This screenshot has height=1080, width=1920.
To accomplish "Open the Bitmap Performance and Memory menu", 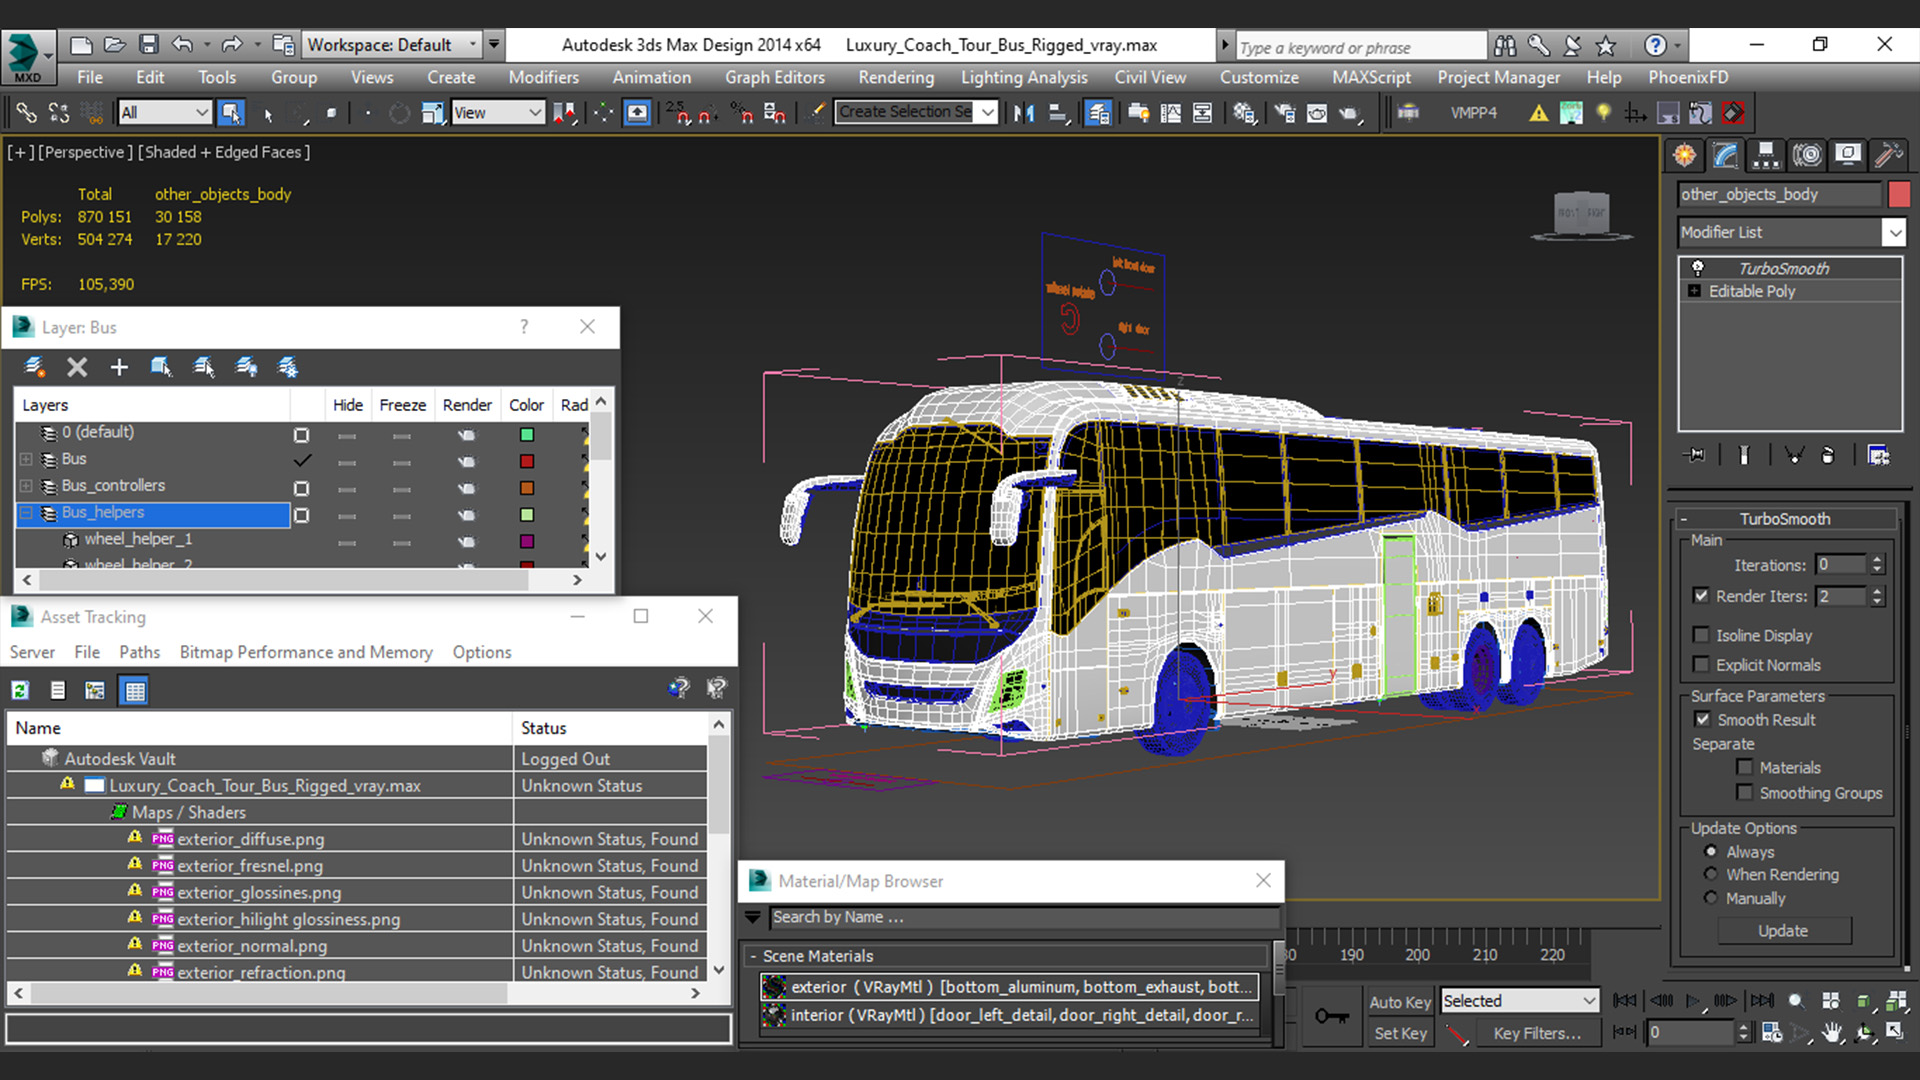I will tap(306, 652).
